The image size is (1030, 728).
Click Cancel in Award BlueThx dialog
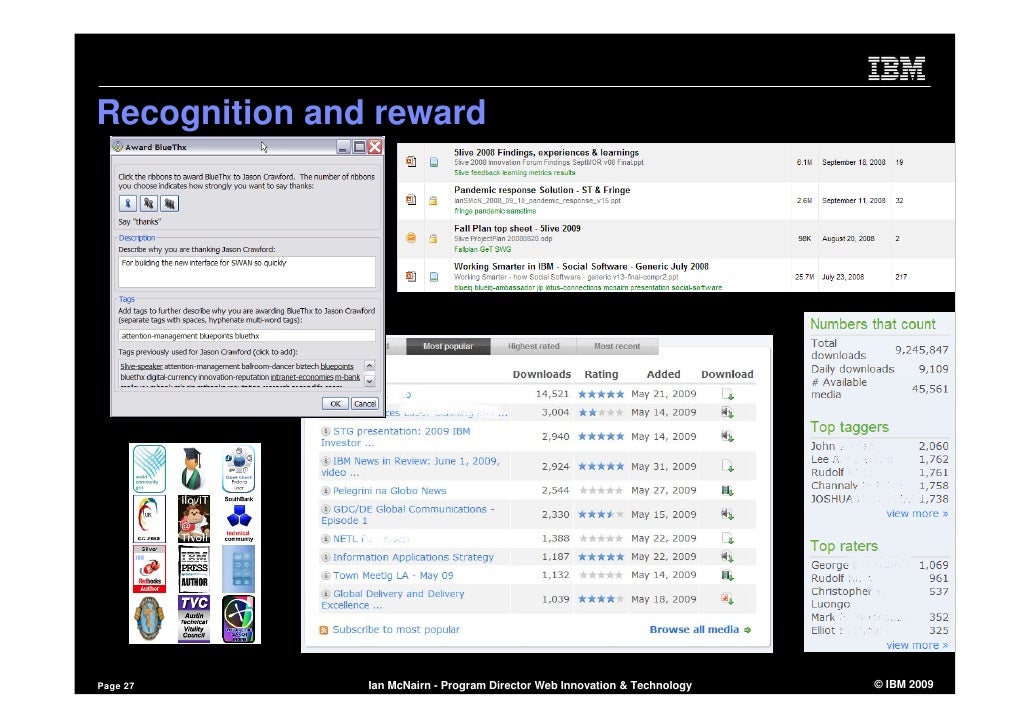pyautogui.click(x=365, y=403)
